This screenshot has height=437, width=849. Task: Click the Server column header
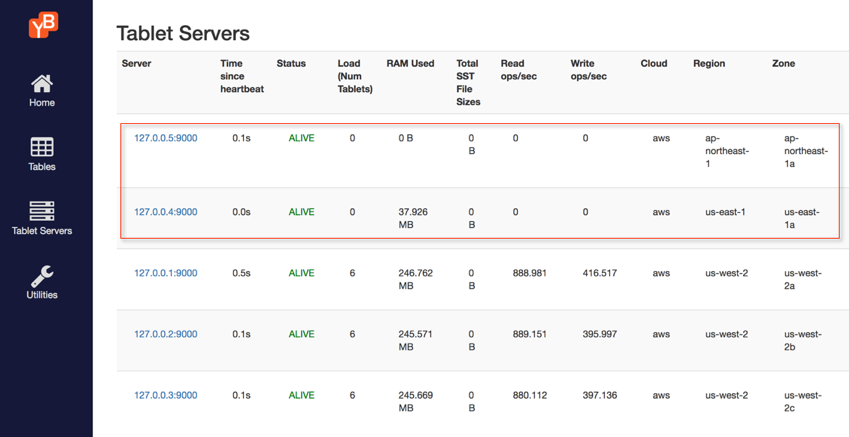click(x=137, y=64)
